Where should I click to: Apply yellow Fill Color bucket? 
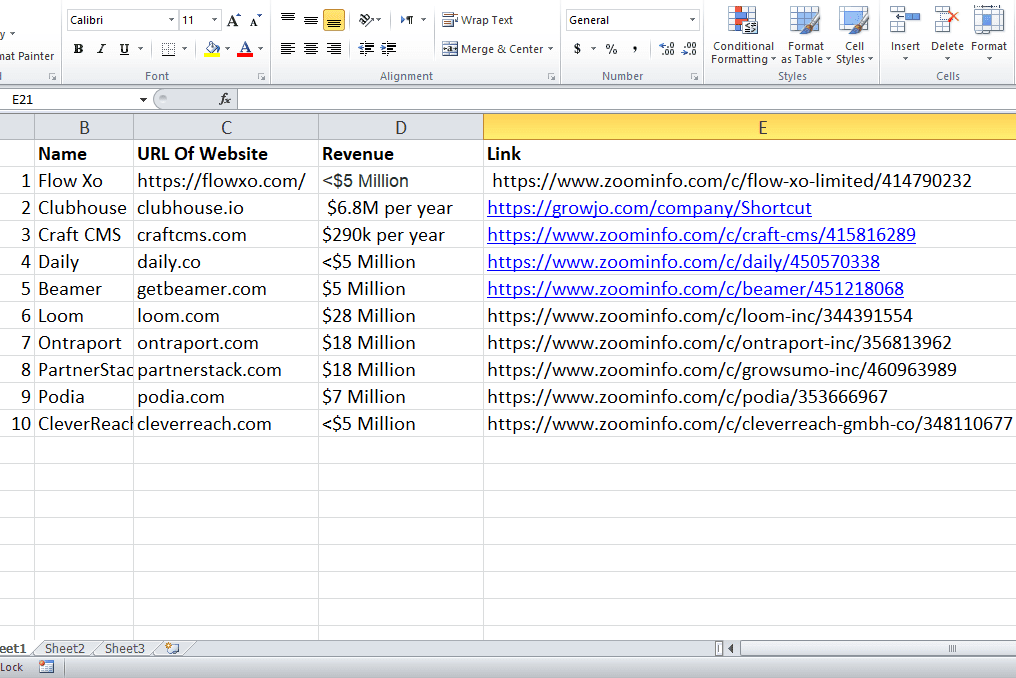point(212,49)
